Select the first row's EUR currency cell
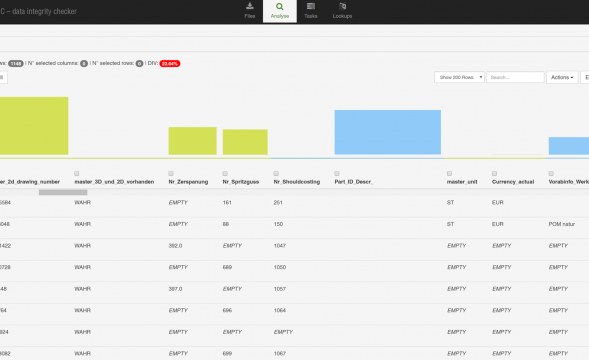 [498, 203]
